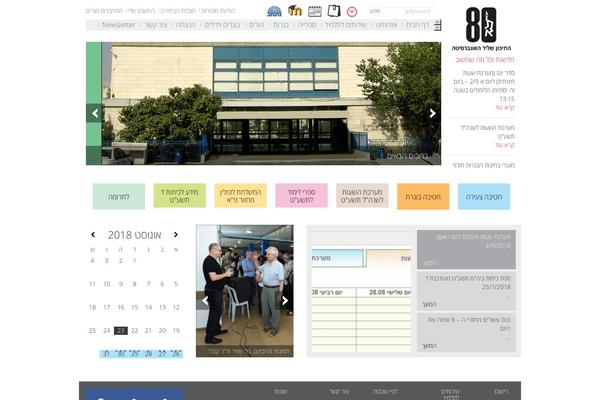Click the green מידע לכיתות ז tile

[x=179, y=196]
